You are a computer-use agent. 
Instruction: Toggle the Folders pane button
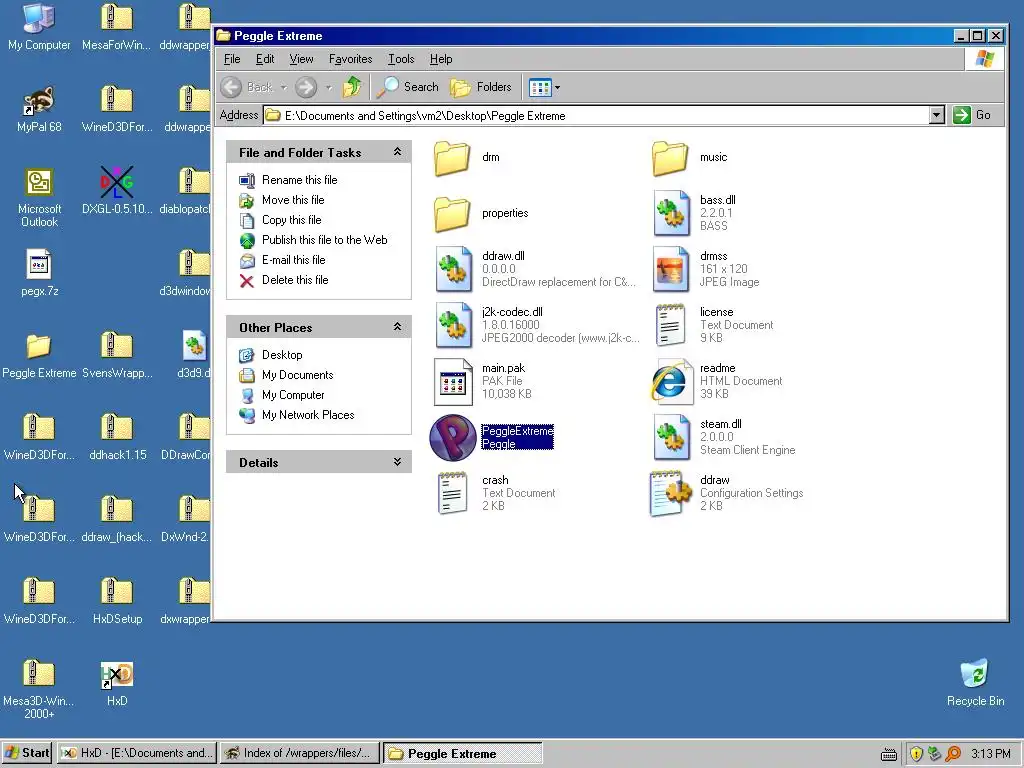(481, 87)
